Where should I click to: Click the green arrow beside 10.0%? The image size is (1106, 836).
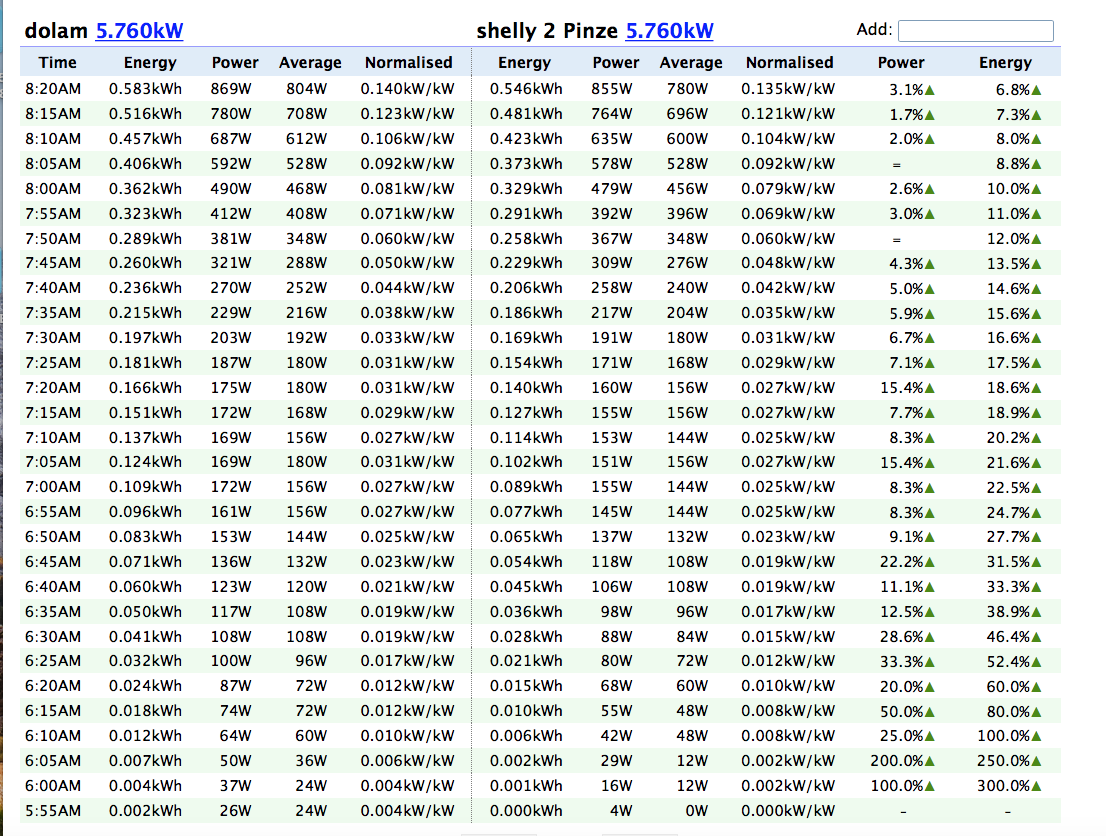point(1036,190)
